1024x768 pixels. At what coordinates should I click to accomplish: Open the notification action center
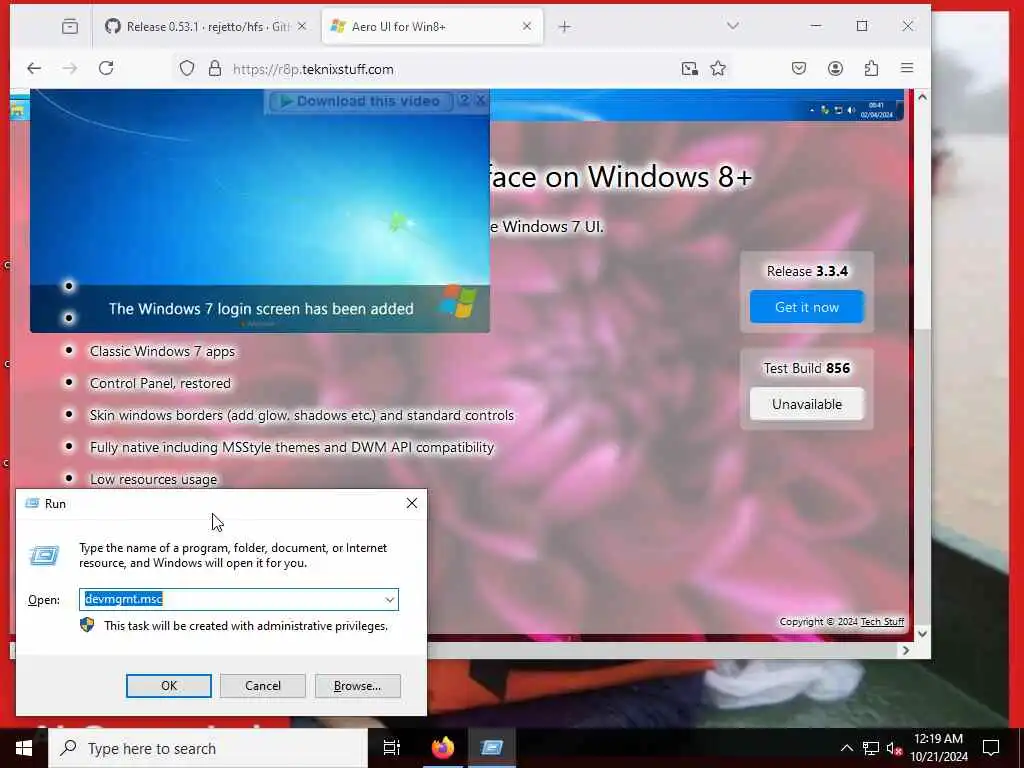point(991,748)
